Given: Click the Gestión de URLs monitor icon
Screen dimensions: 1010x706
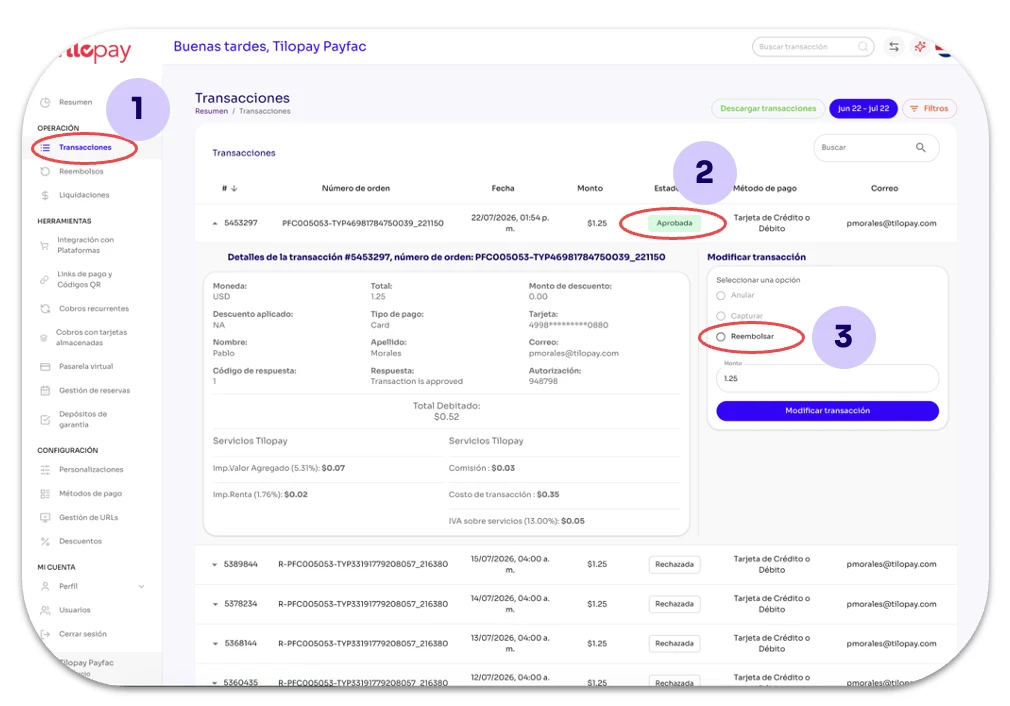Looking at the screenshot, I should pyautogui.click(x=45, y=517).
